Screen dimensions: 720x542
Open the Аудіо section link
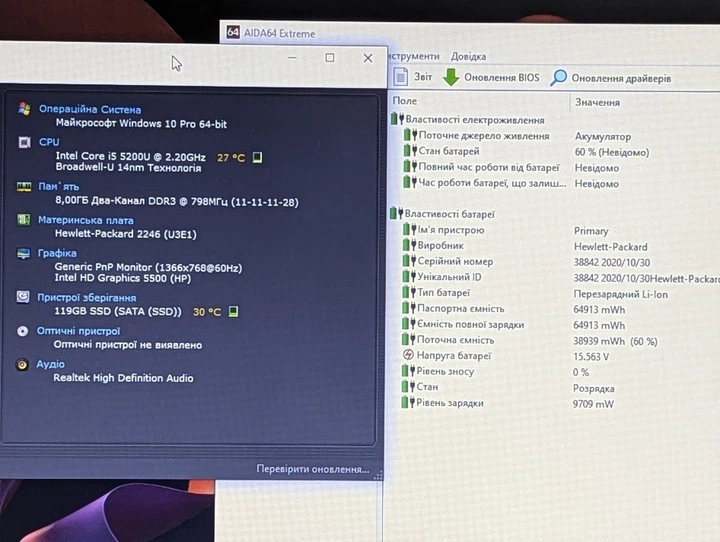(51, 364)
